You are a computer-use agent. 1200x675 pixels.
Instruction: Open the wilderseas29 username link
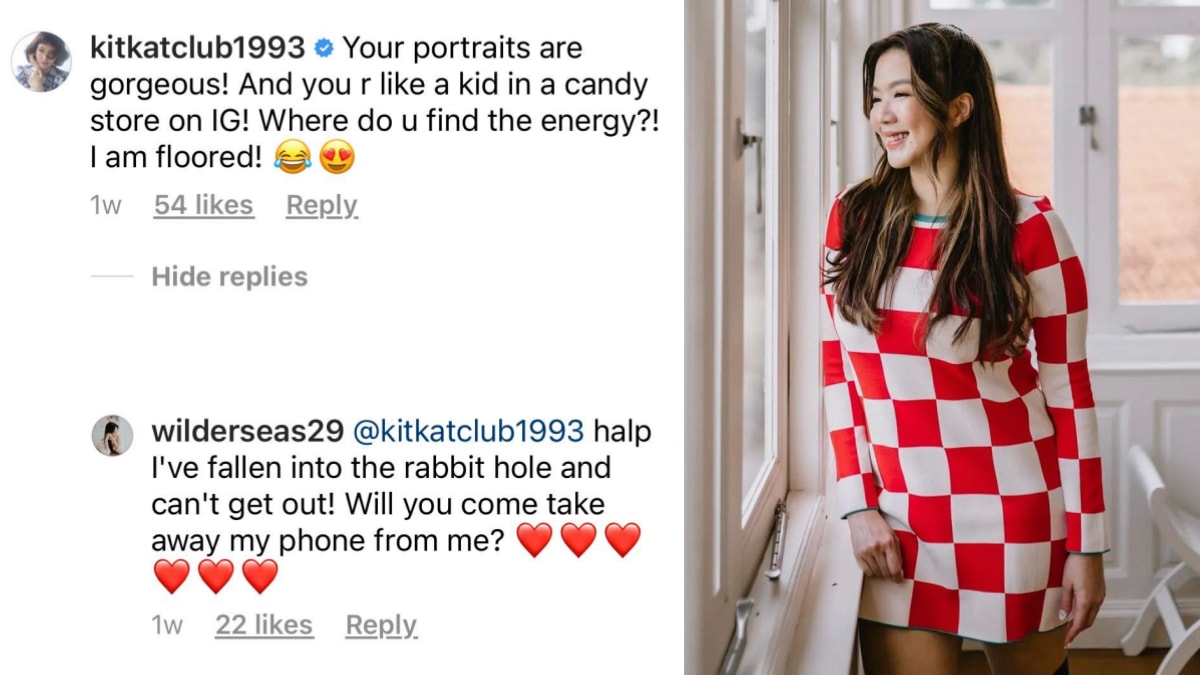click(x=247, y=431)
